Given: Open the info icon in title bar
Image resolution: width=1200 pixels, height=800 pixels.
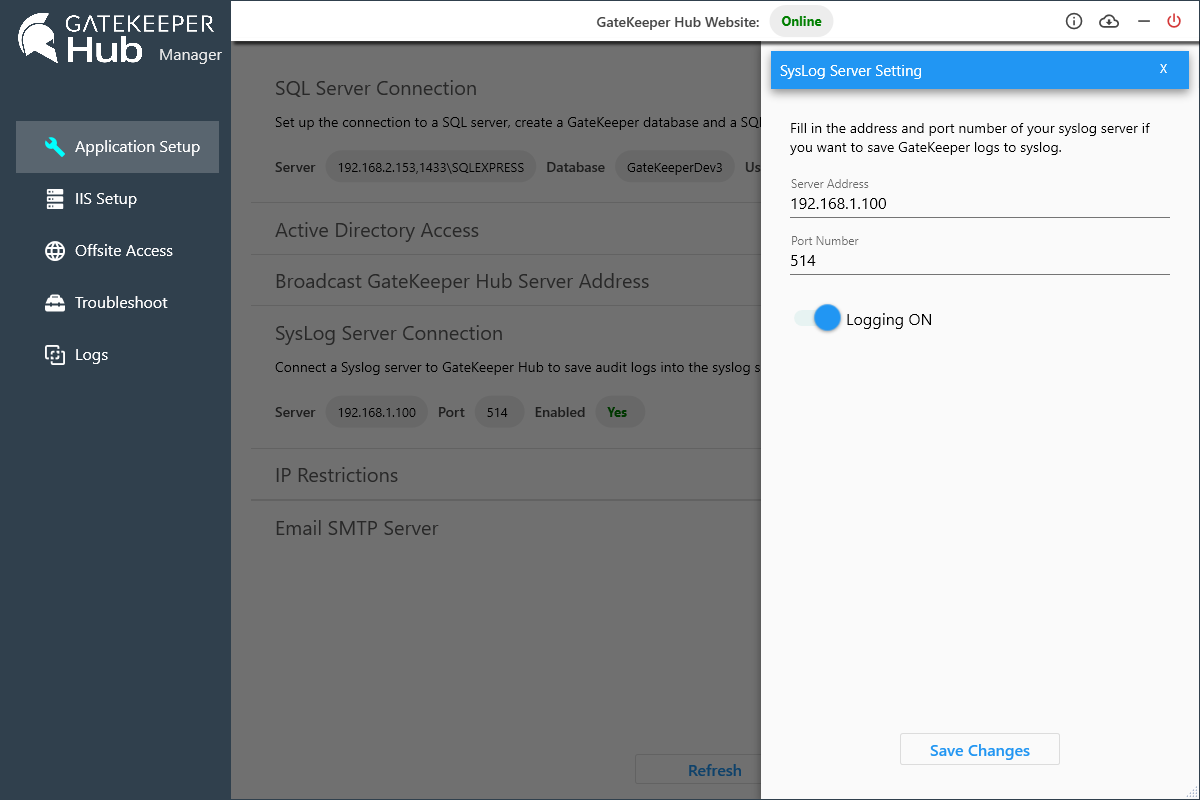Looking at the screenshot, I should [1074, 21].
